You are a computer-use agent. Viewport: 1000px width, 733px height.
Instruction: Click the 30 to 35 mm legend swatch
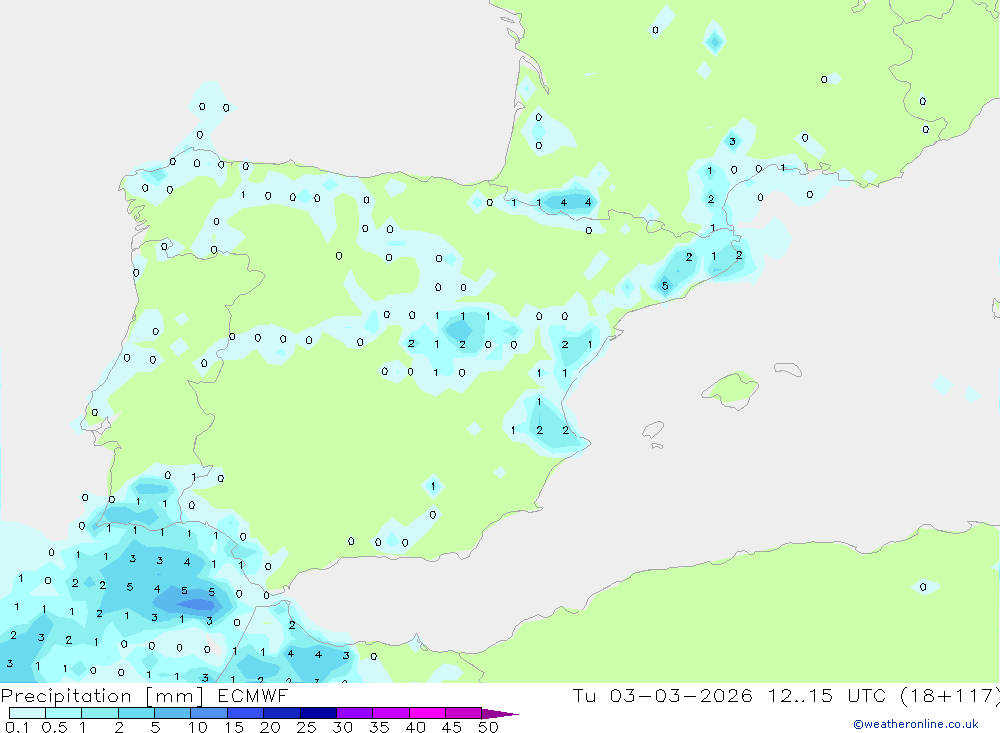click(355, 713)
